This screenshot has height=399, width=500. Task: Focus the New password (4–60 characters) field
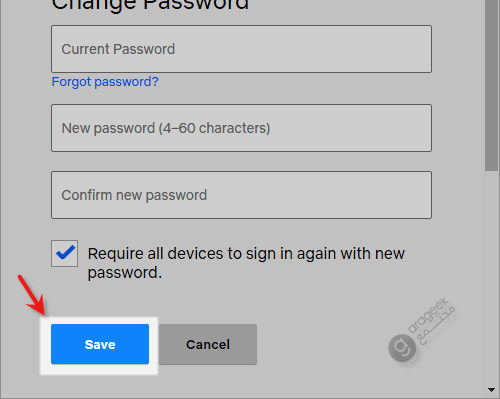[x=241, y=128]
